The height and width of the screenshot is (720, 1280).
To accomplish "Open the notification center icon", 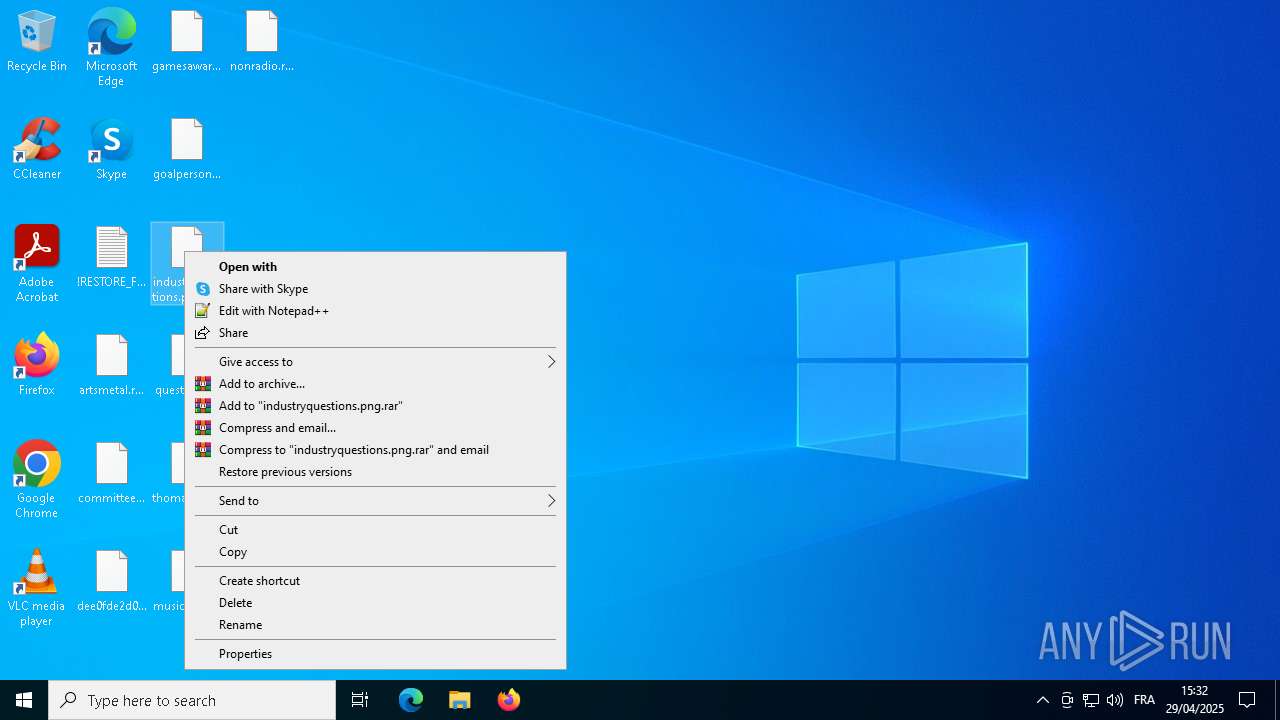I will [x=1247, y=700].
